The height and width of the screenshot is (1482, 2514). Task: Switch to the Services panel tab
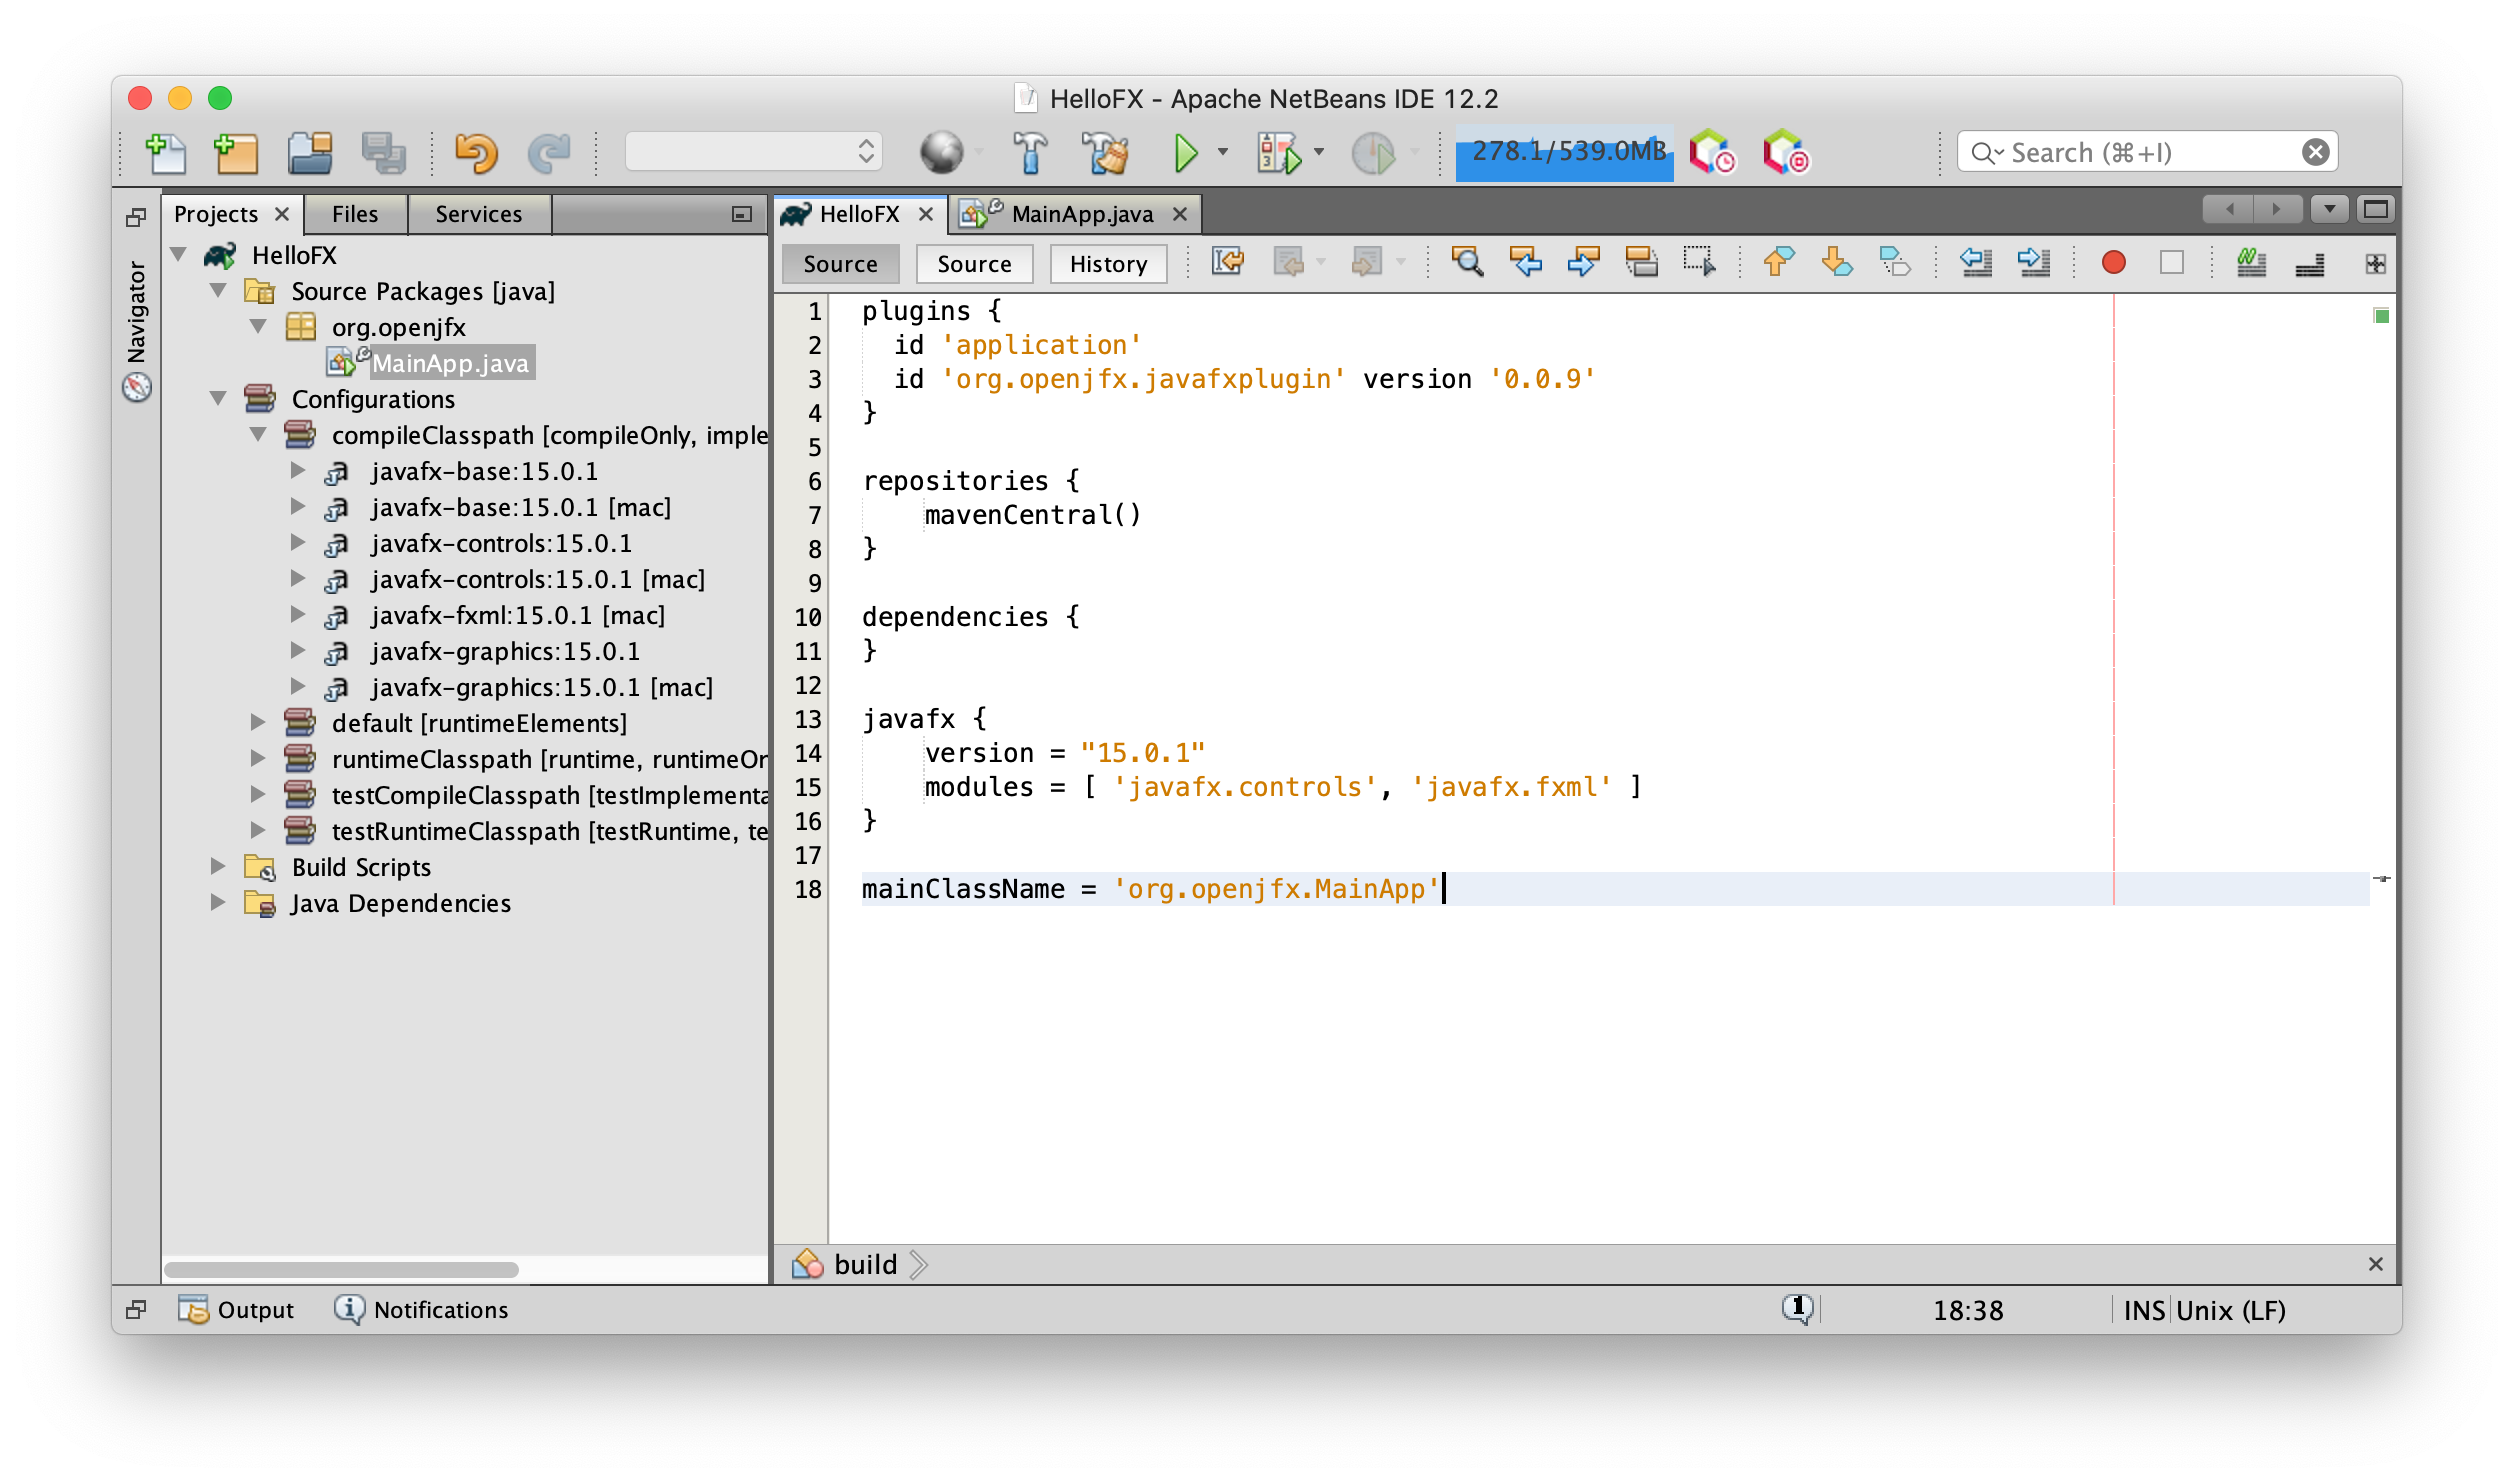click(x=478, y=214)
